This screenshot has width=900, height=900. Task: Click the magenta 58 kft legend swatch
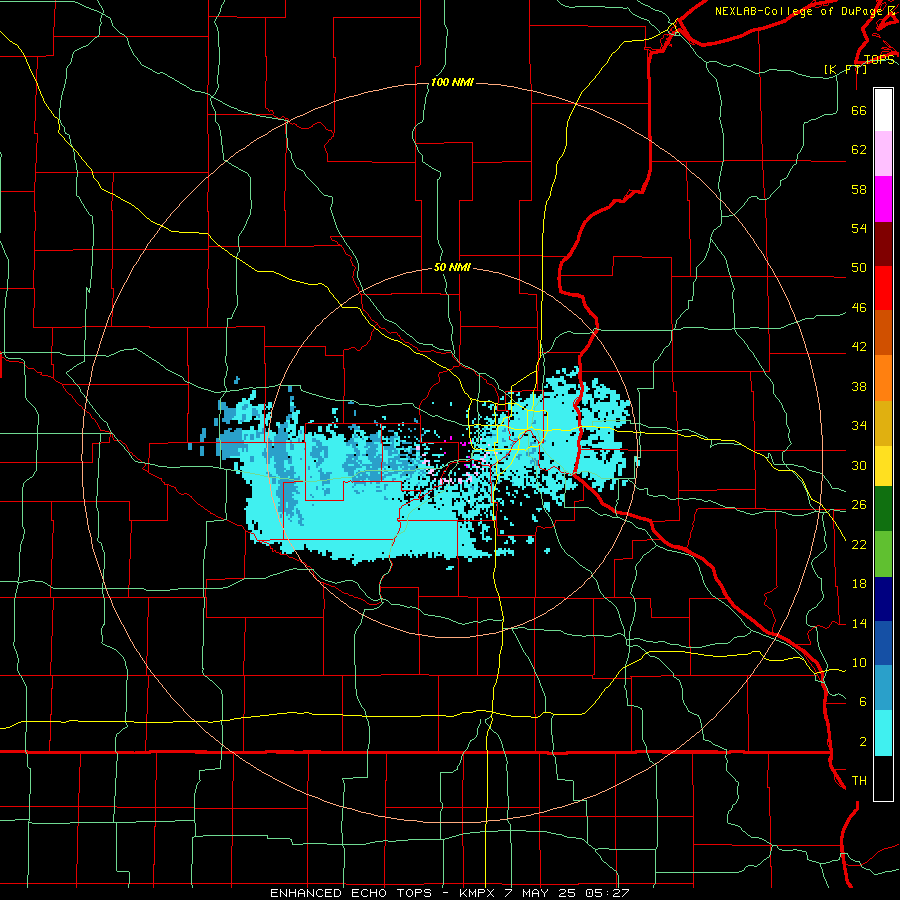[883, 199]
